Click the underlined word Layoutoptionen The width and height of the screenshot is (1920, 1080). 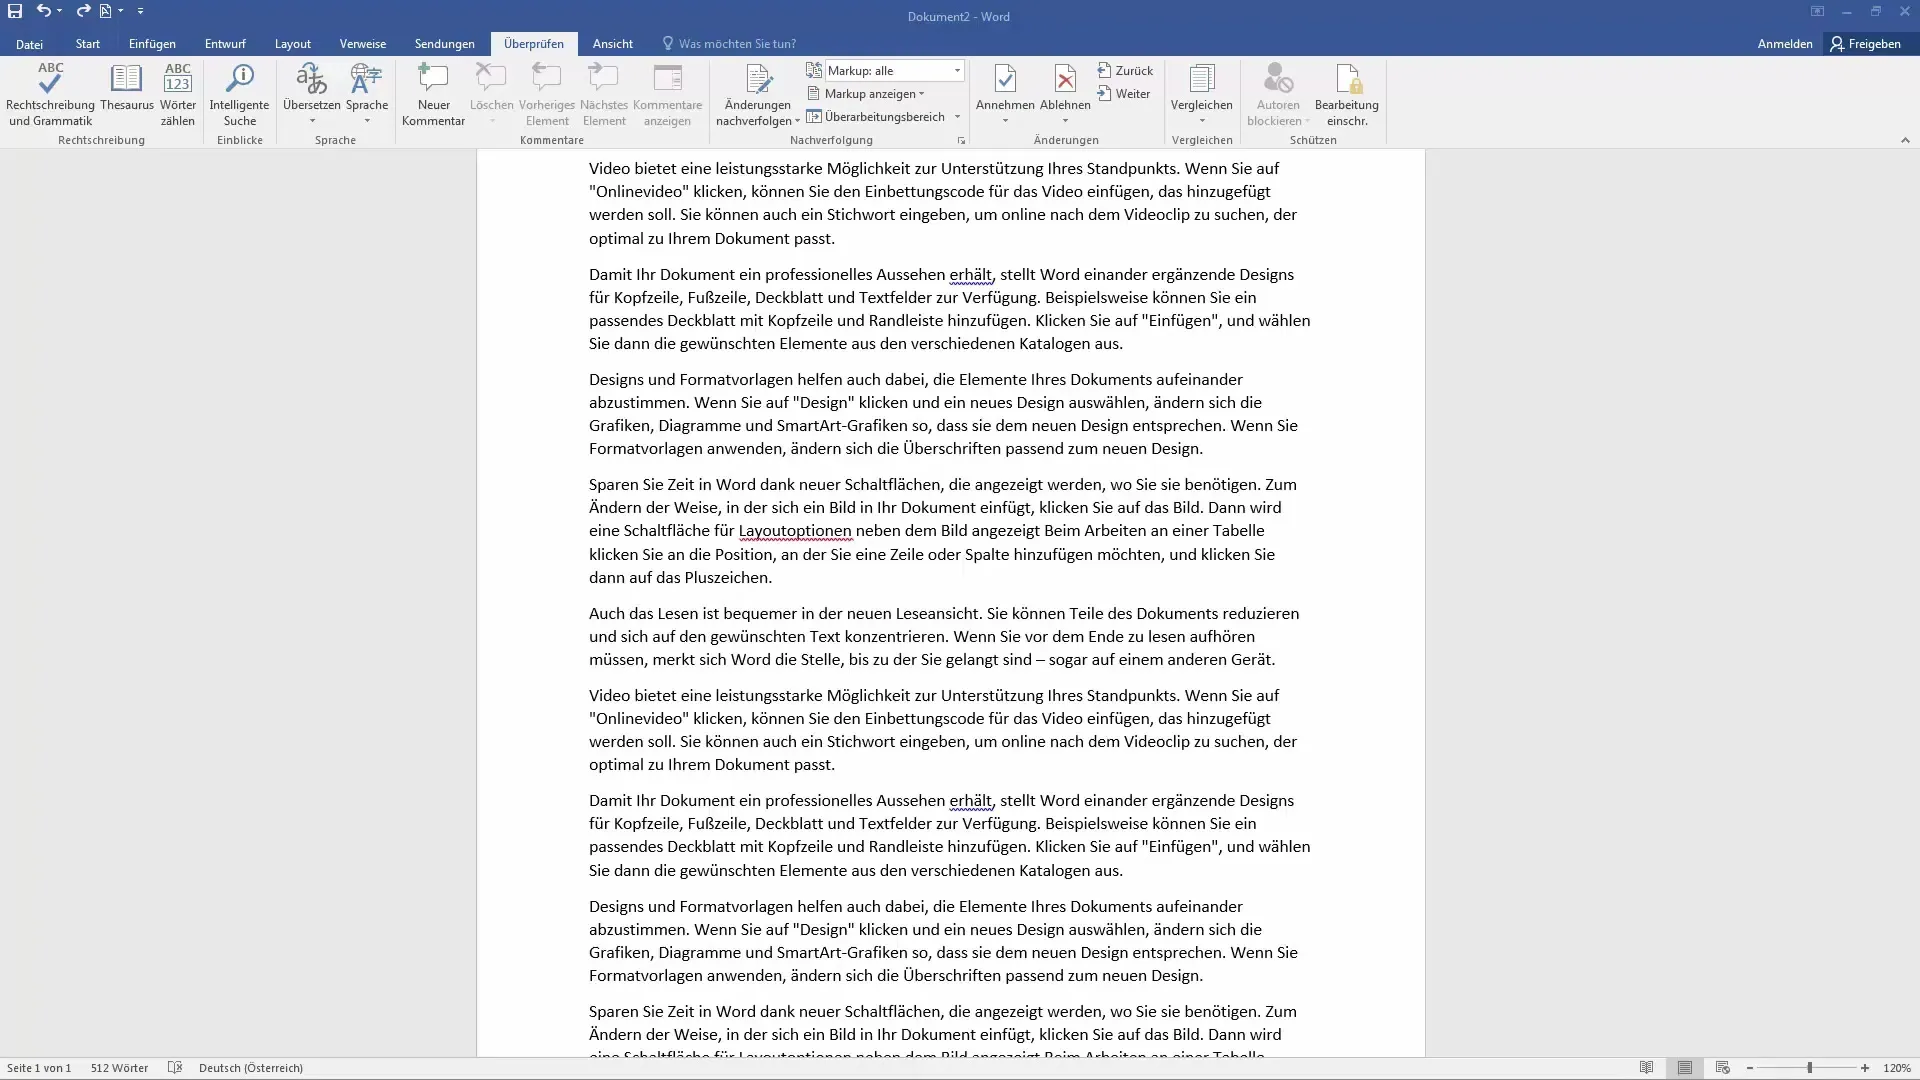[x=795, y=531]
